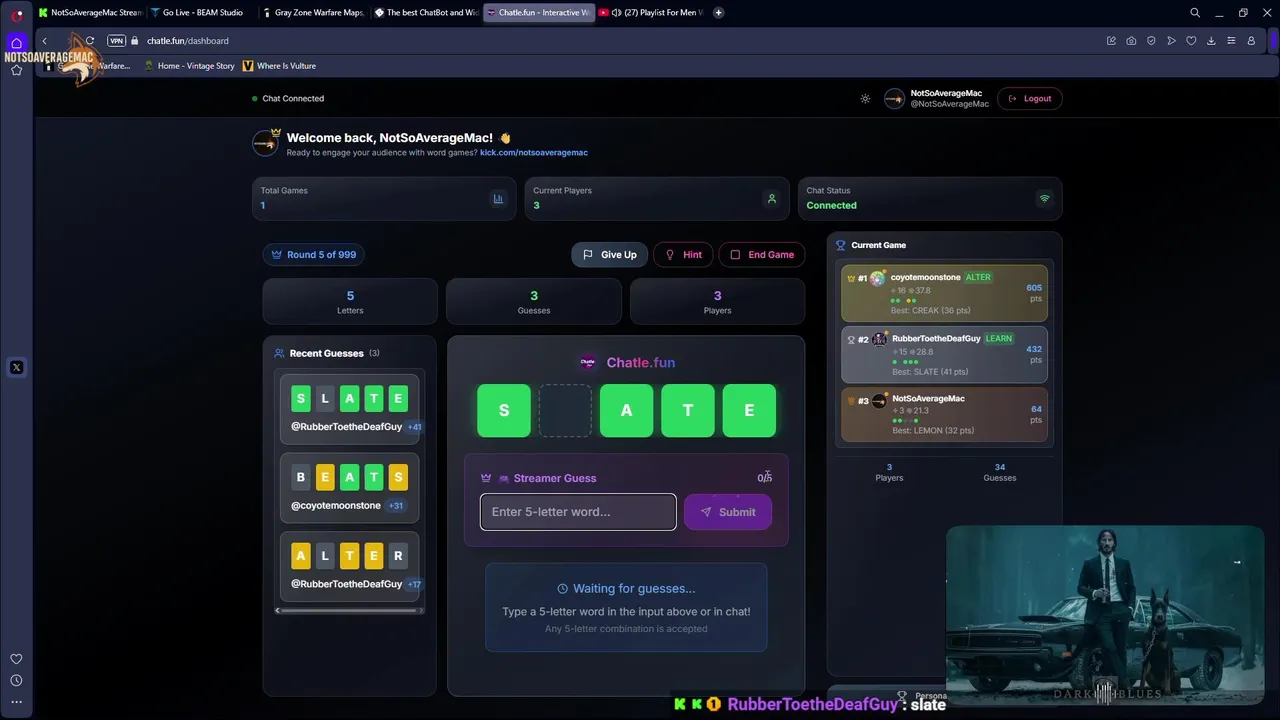Click the '+31' points badge
The width and height of the screenshot is (1280, 720).
tap(396, 506)
